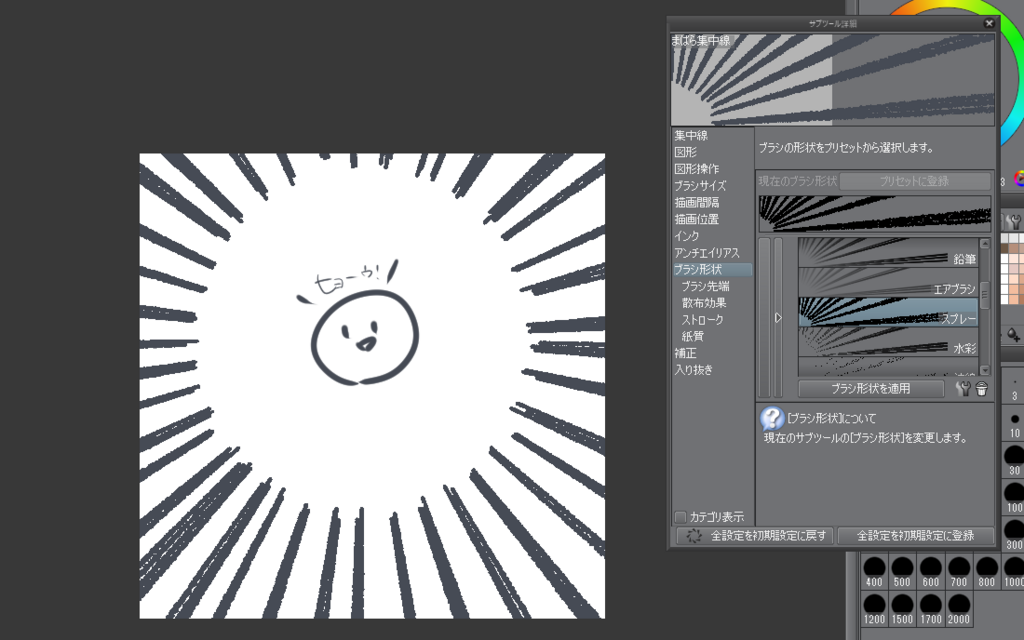The height and width of the screenshot is (640, 1024).
Task: Select the 300 brush size preset
Action: pos(1014,534)
